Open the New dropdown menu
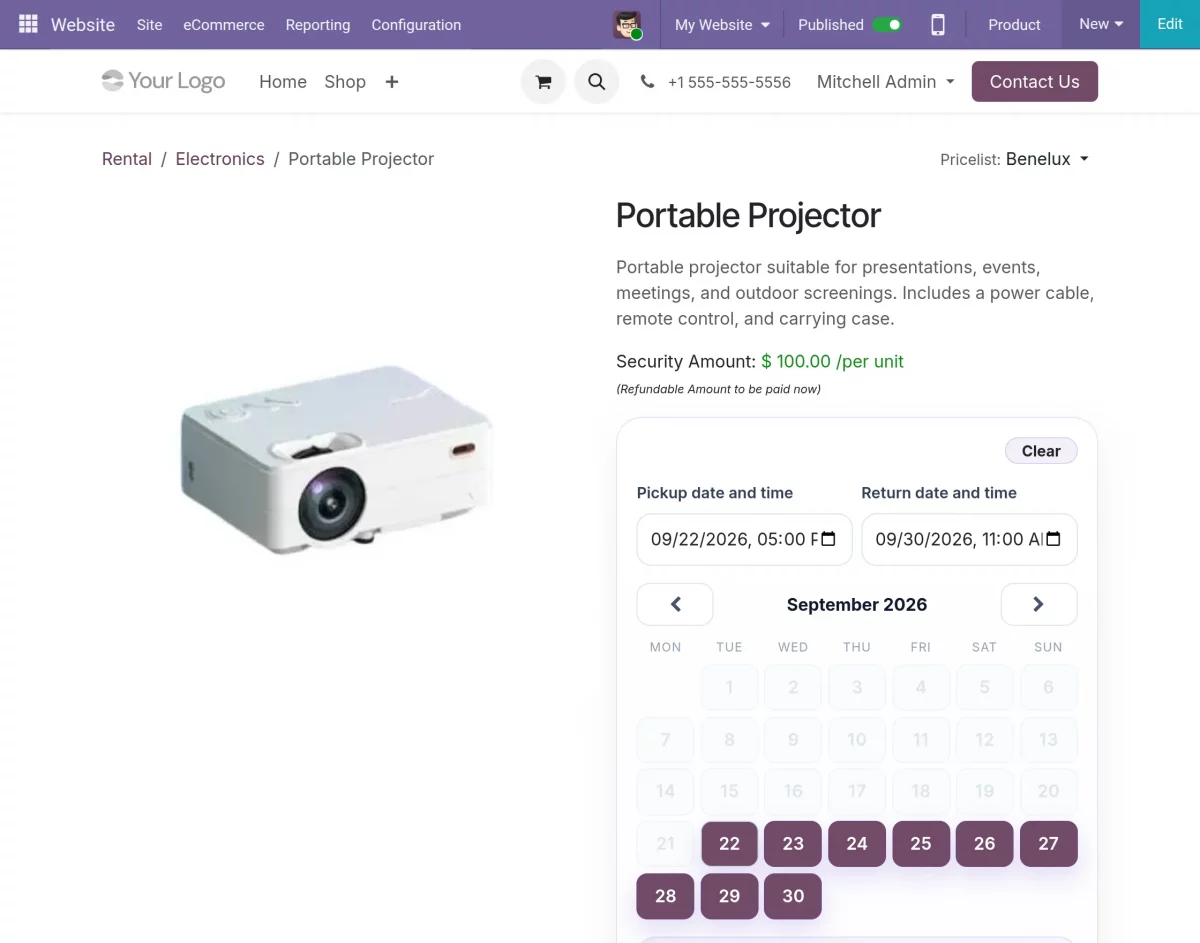The image size is (1200, 943). [1101, 24]
